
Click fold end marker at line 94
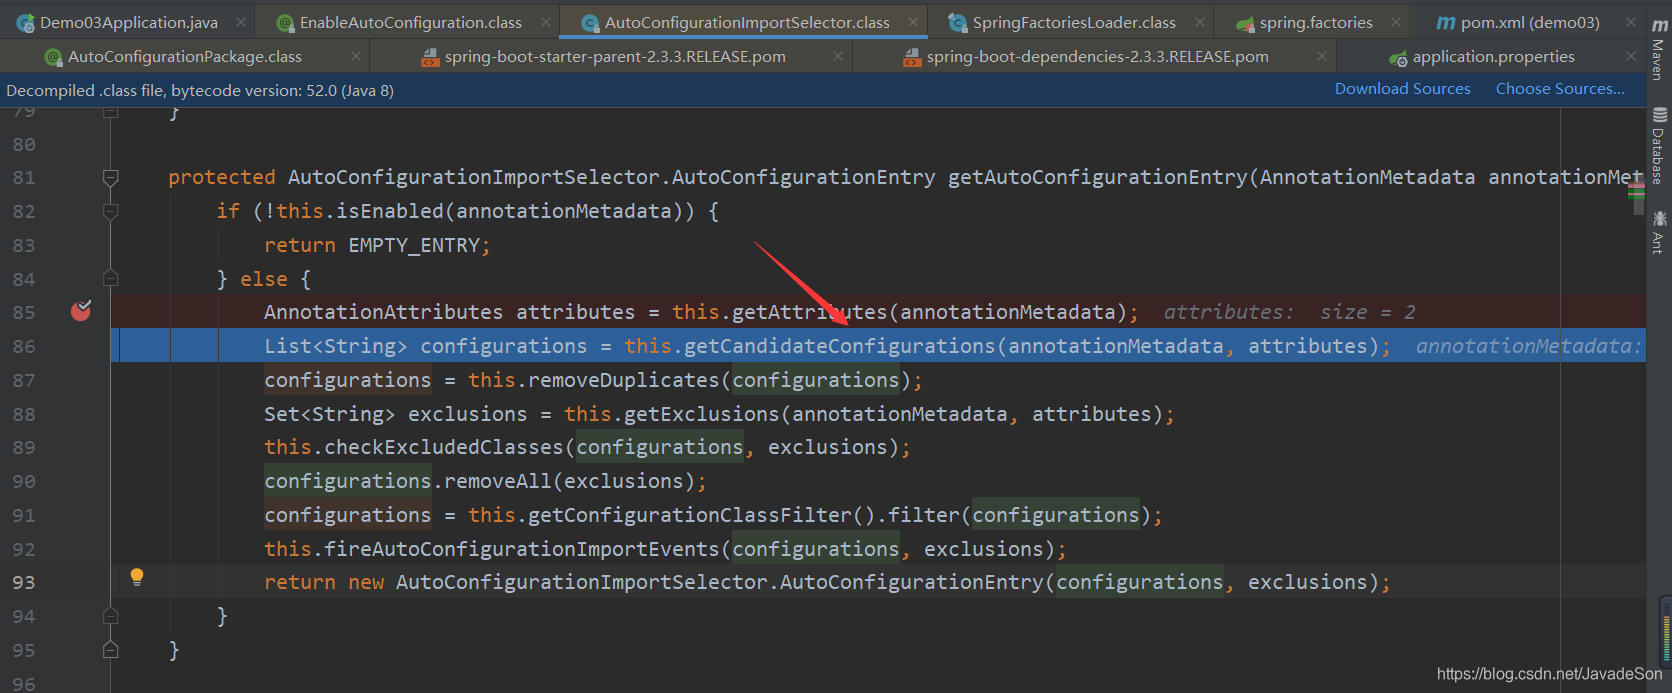111,616
